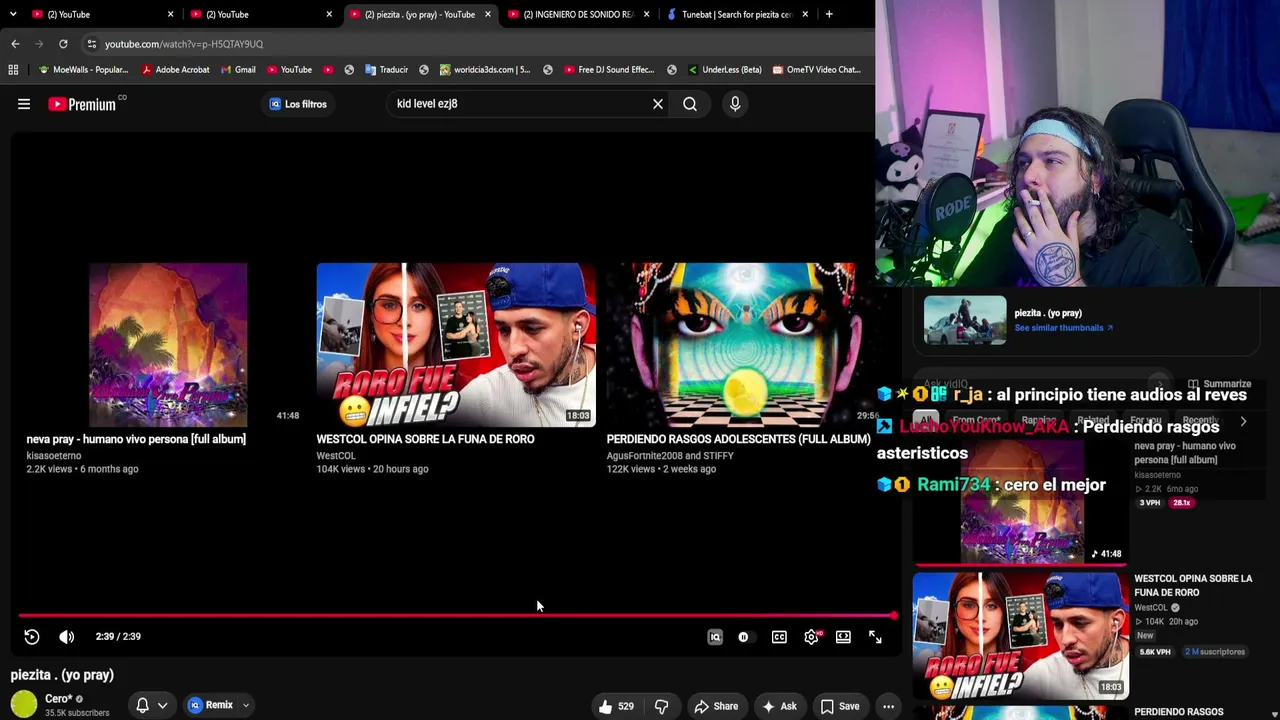Open worldcia3ds.com bookmark
This screenshot has width=1280, height=720.
tap(484, 70)
